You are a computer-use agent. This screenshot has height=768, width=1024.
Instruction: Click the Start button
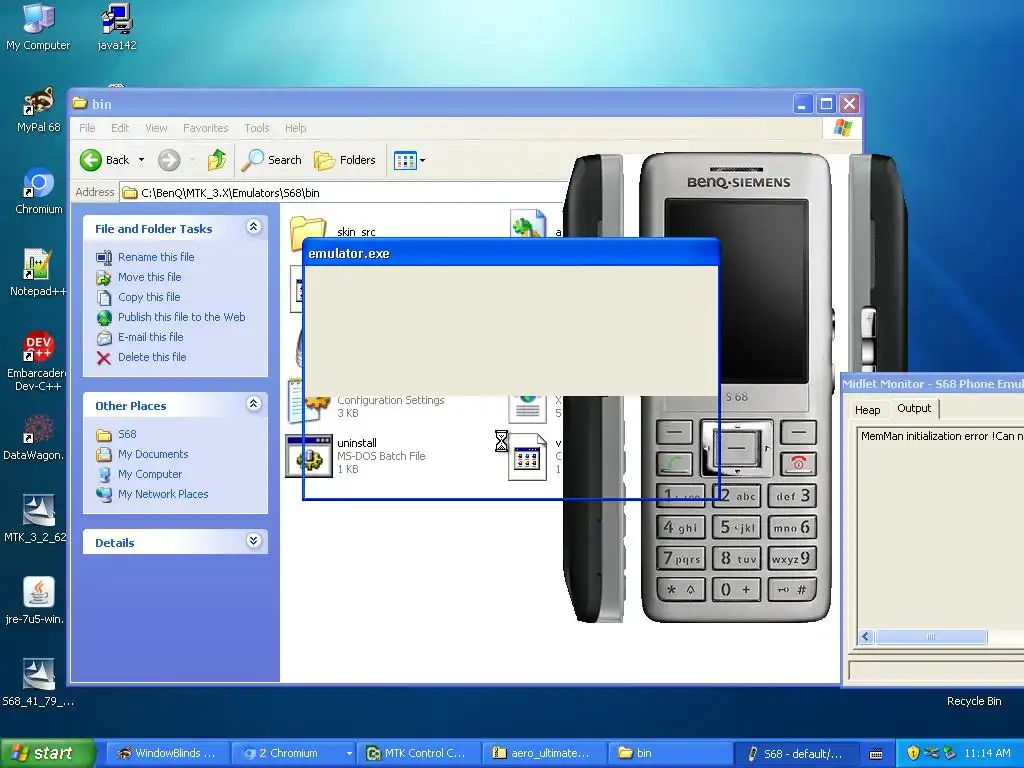tap(47, 753)
